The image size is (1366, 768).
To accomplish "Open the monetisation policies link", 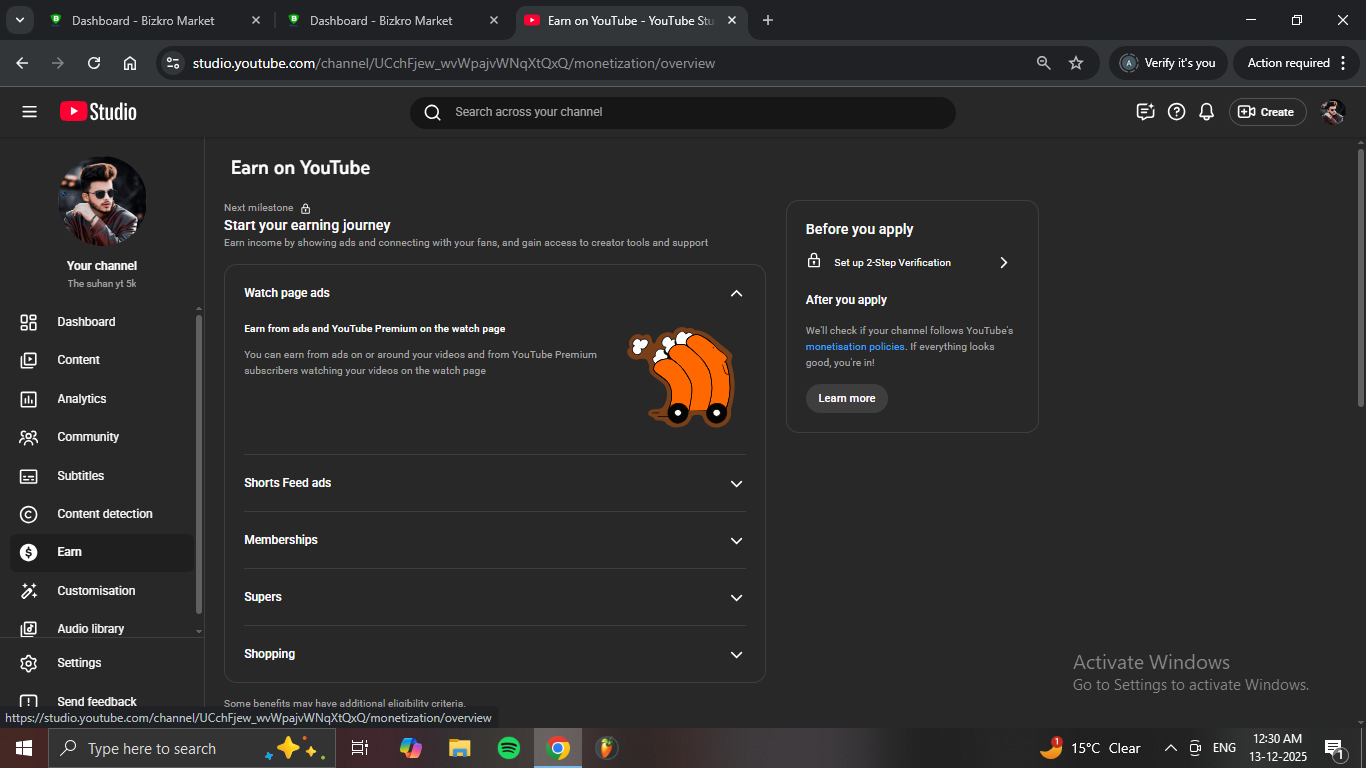I will point(855,347).
